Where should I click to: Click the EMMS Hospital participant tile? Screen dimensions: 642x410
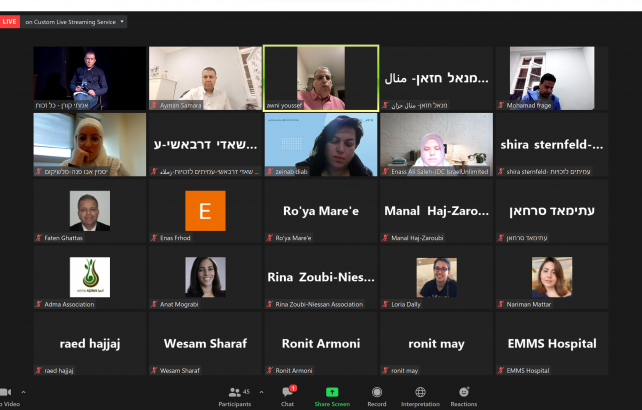point(552,343)
